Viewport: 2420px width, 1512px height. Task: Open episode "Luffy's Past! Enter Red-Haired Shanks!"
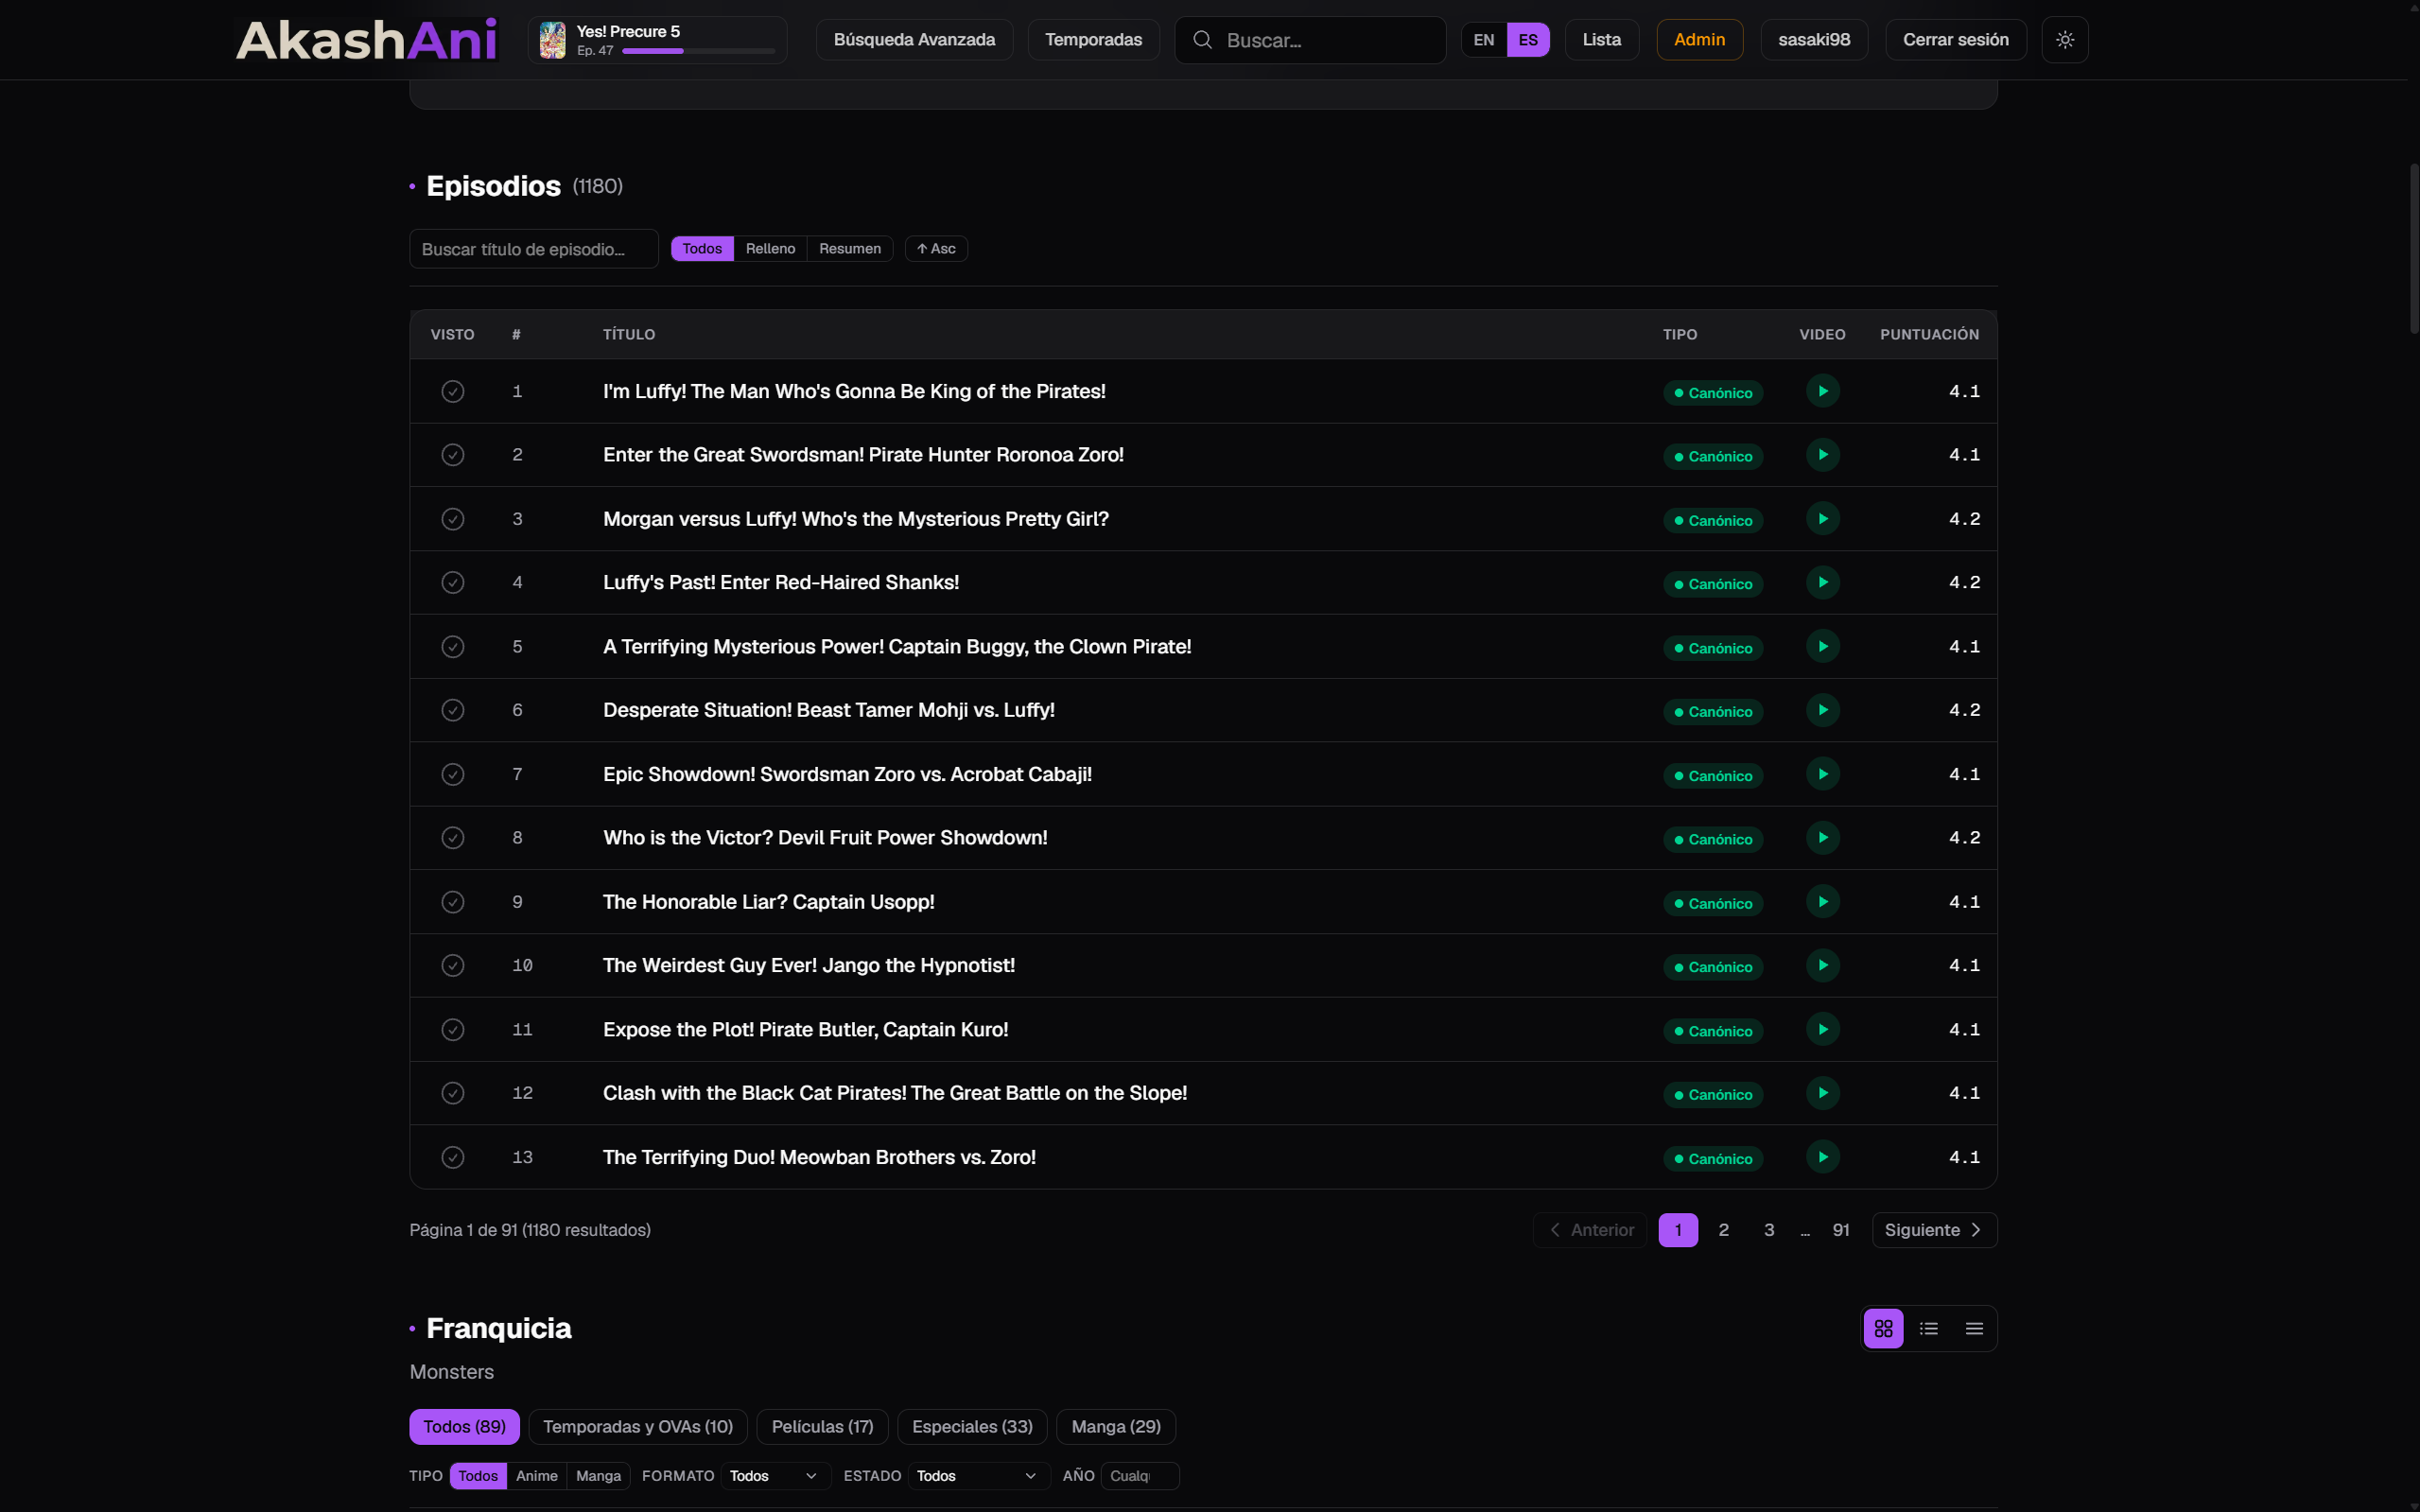click(x=780, y=583)
